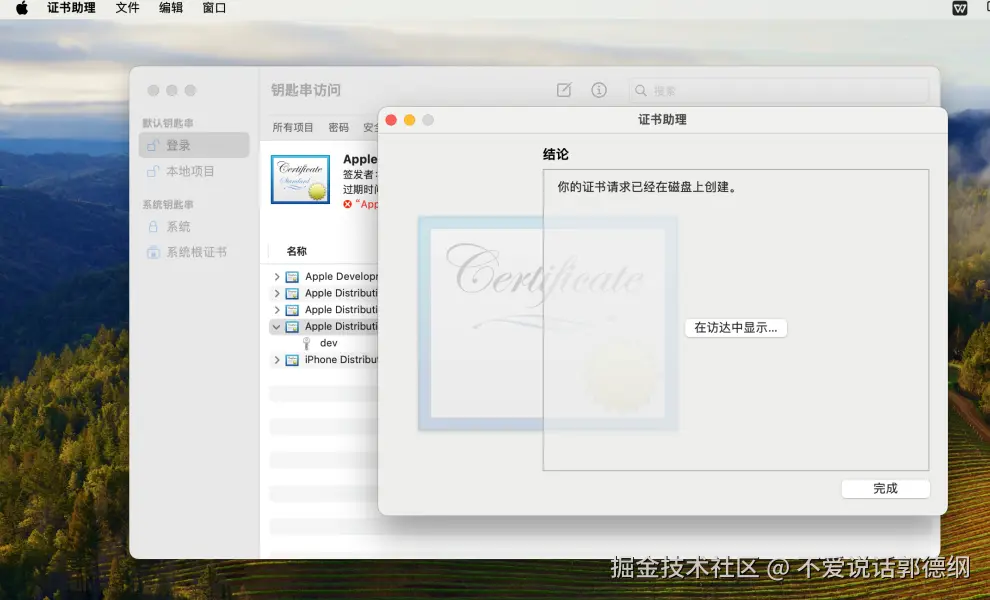Minimize the 证书助理 window with the yellow button

[409, 120]
